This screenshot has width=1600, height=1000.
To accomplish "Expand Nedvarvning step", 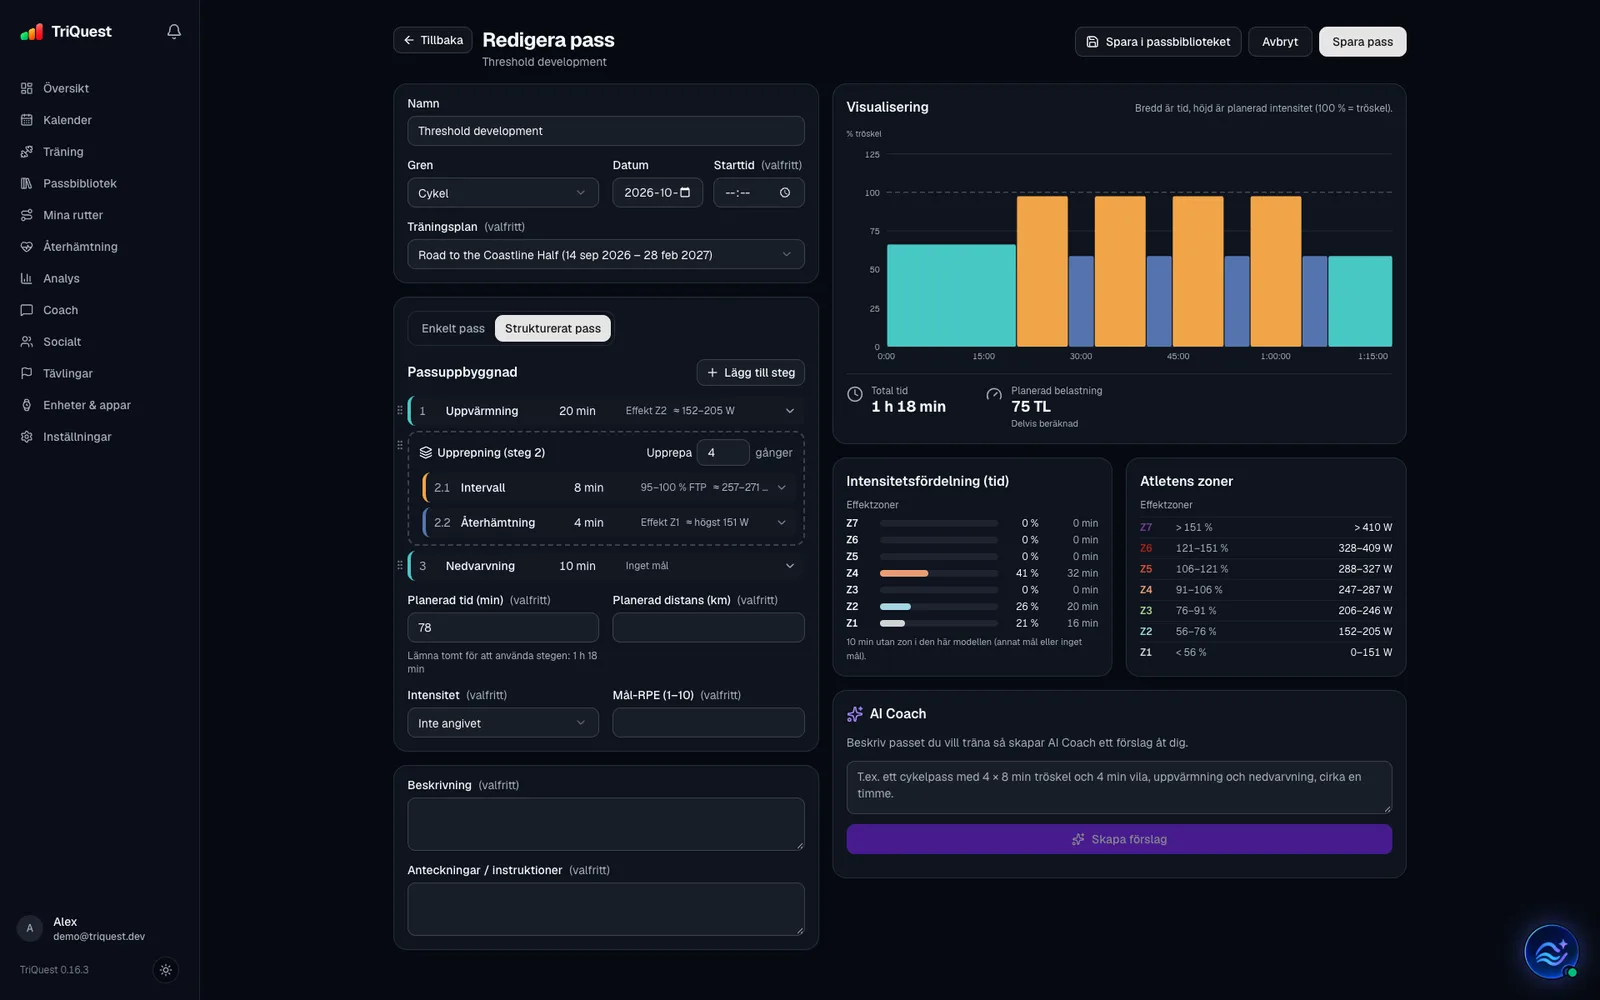I will 790,566.
